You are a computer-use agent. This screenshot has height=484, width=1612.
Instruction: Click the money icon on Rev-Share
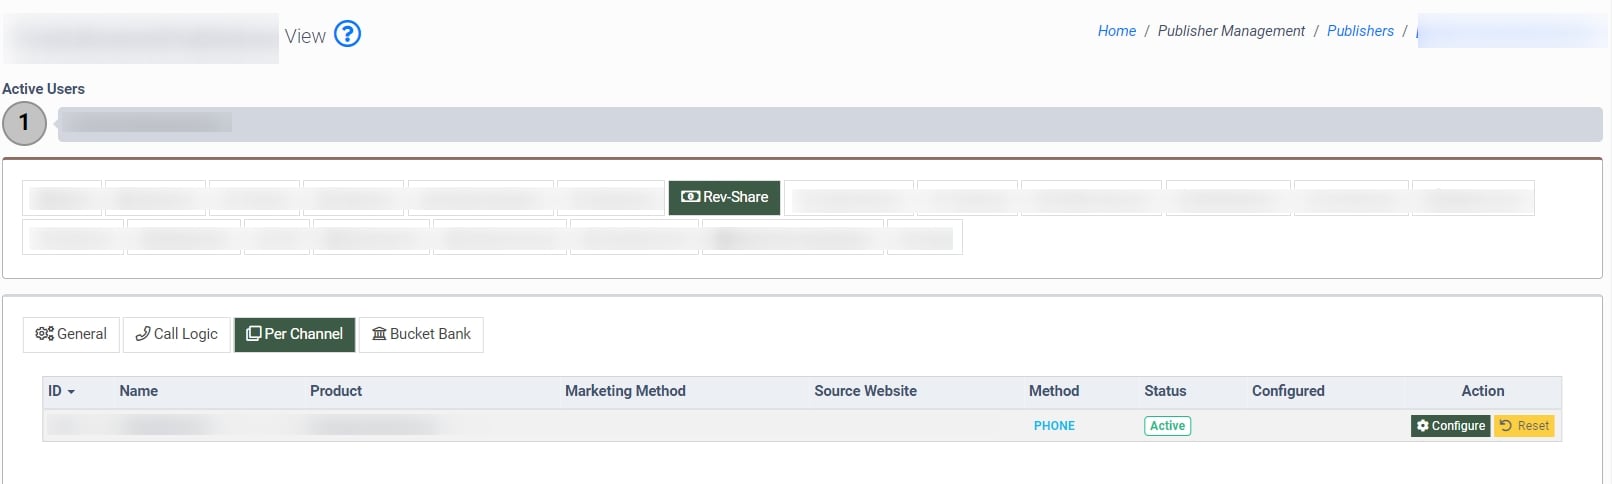click(690, 197)
